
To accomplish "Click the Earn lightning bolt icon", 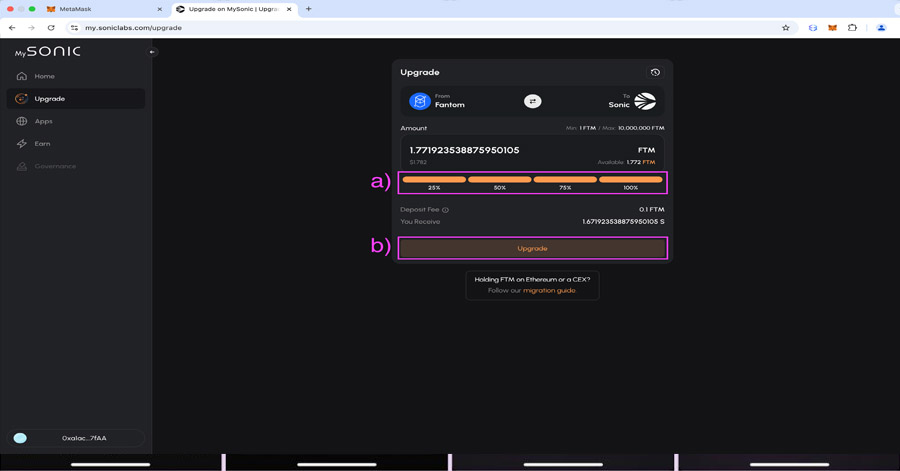I will [22, 144].
